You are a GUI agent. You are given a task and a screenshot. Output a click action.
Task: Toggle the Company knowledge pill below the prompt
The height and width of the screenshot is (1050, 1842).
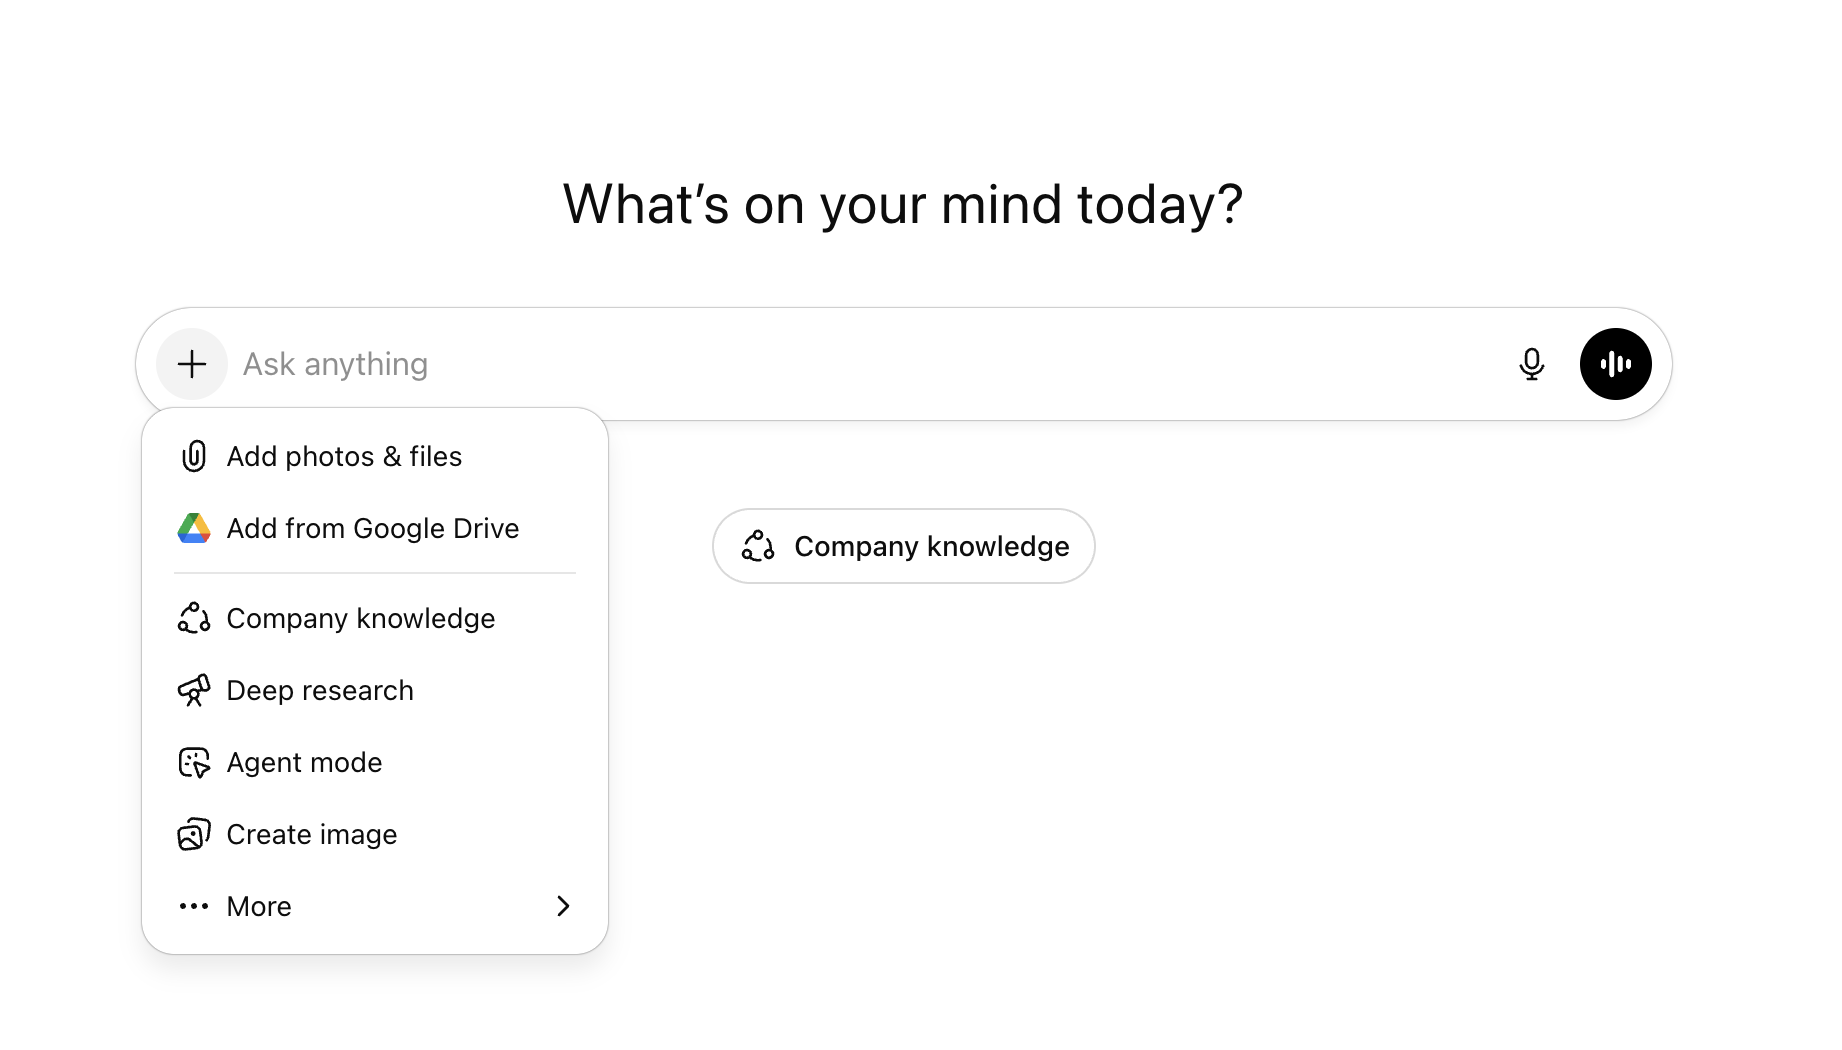tap(903, 546)
